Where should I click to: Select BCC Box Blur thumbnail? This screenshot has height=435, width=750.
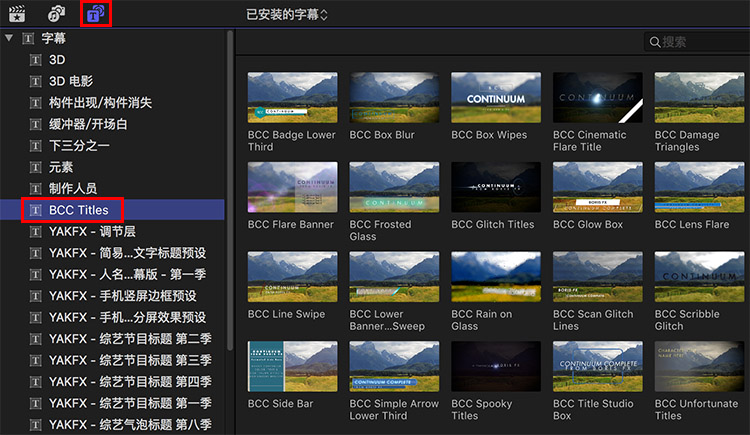pyautogui.click(x=394, y=98)
